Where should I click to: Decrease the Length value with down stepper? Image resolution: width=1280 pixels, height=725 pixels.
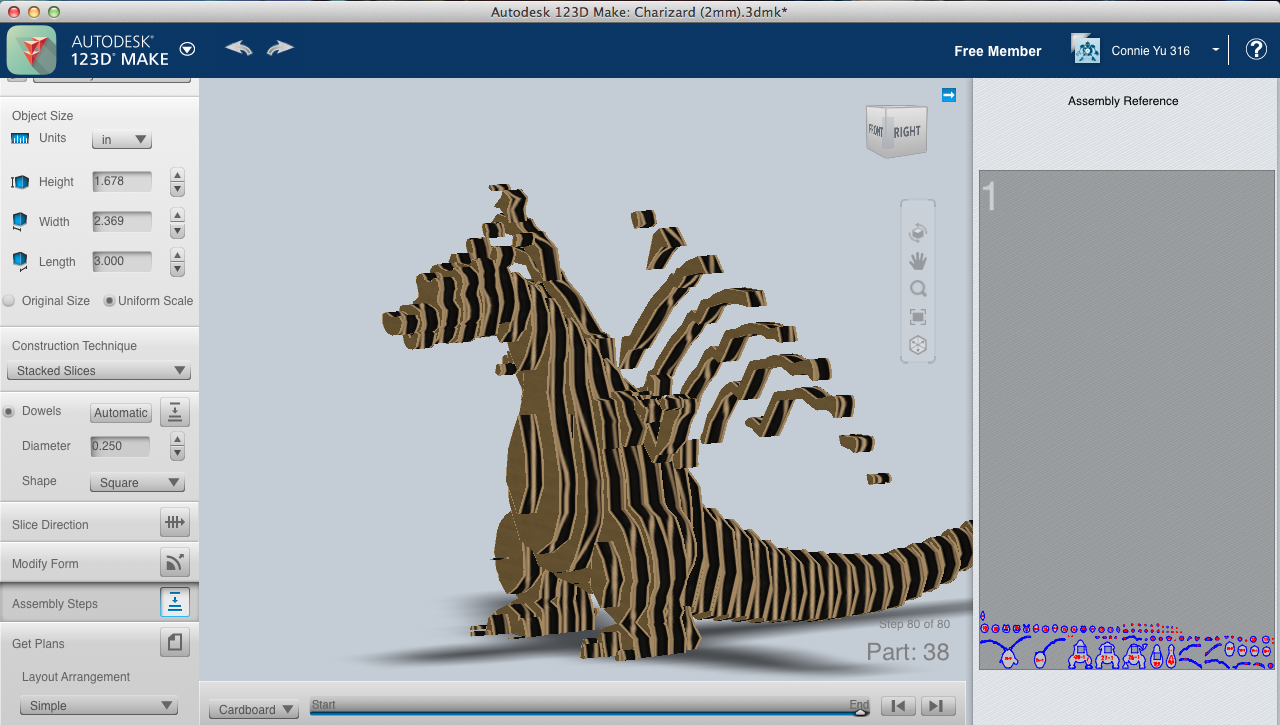click(177, 269)
